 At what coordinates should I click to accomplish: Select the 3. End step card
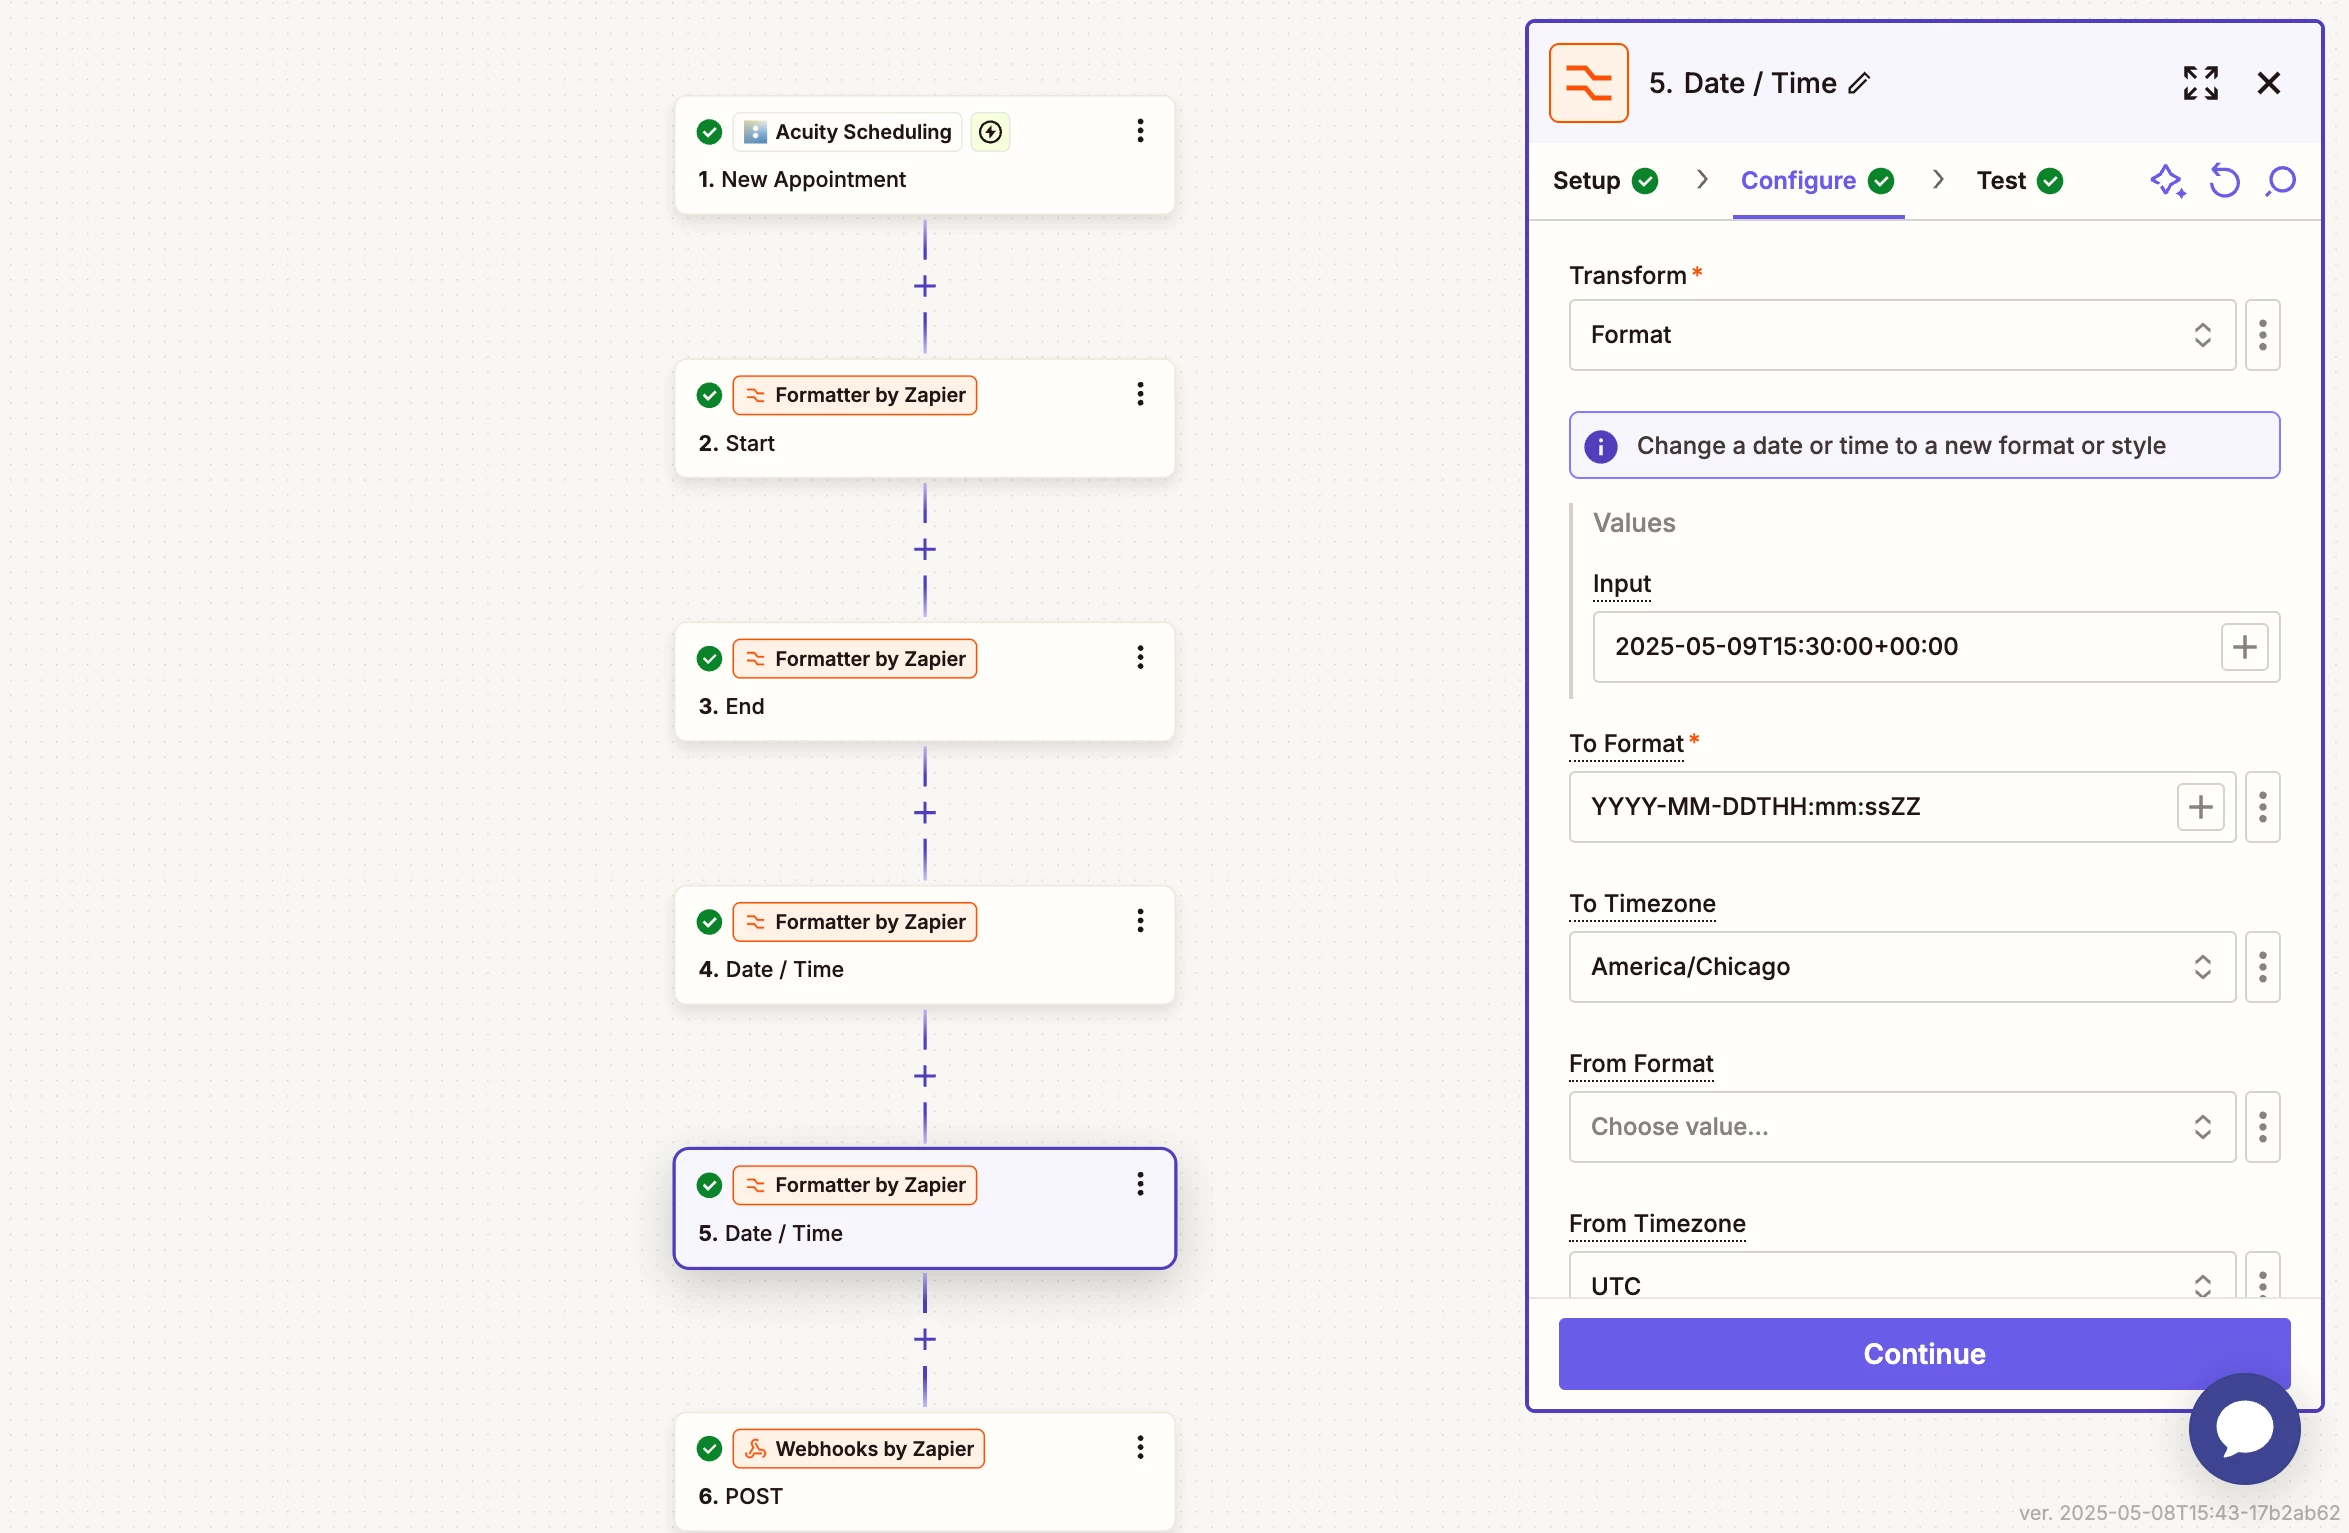[x=925, y=682]
